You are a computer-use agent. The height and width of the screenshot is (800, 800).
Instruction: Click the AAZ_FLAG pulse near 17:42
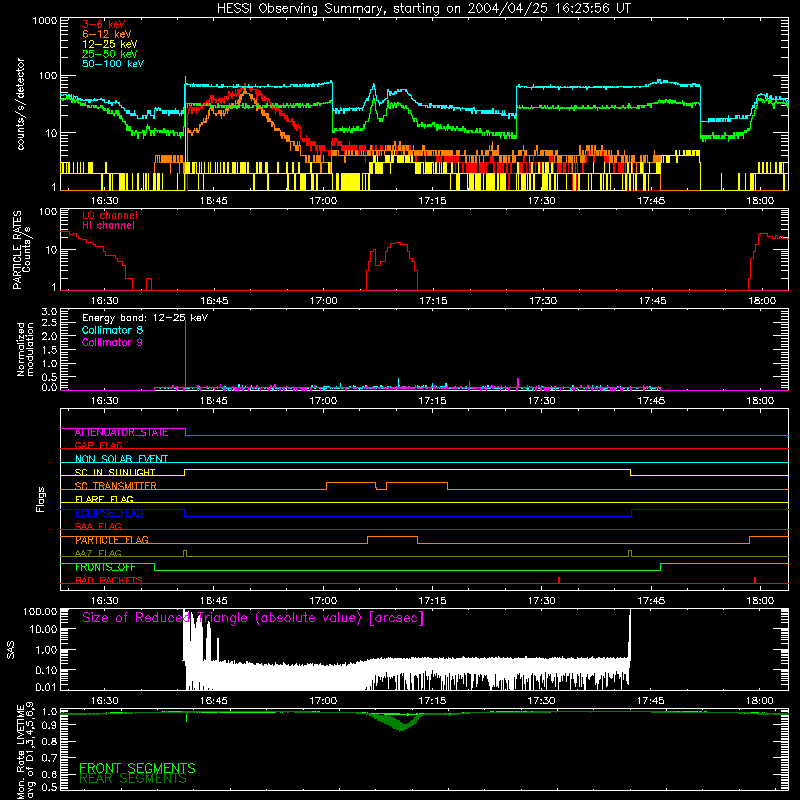[630, 554]
